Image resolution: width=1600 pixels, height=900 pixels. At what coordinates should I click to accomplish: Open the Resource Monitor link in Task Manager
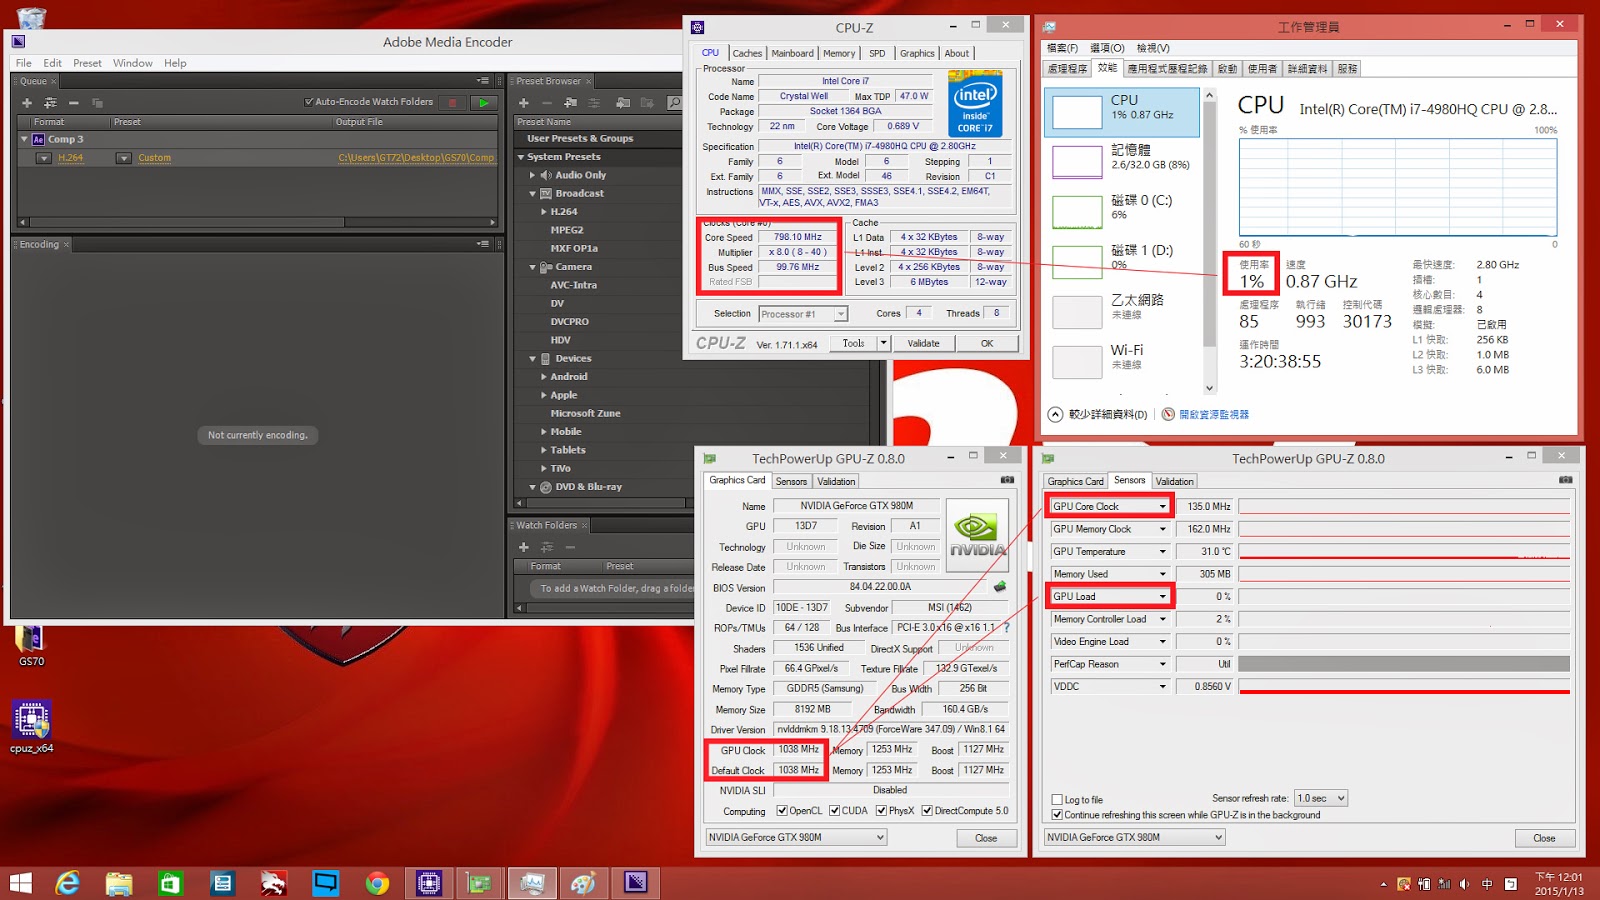(x=1213, y=415)
